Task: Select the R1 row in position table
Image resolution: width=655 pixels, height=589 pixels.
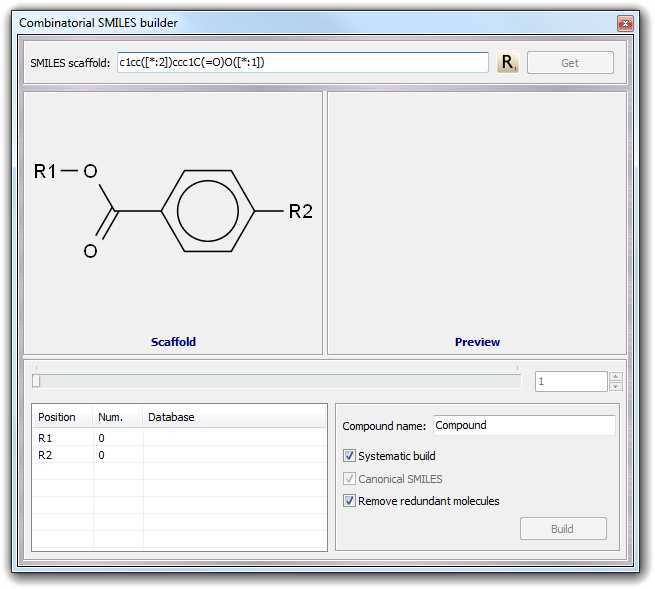Action: [x=179, y=438]
